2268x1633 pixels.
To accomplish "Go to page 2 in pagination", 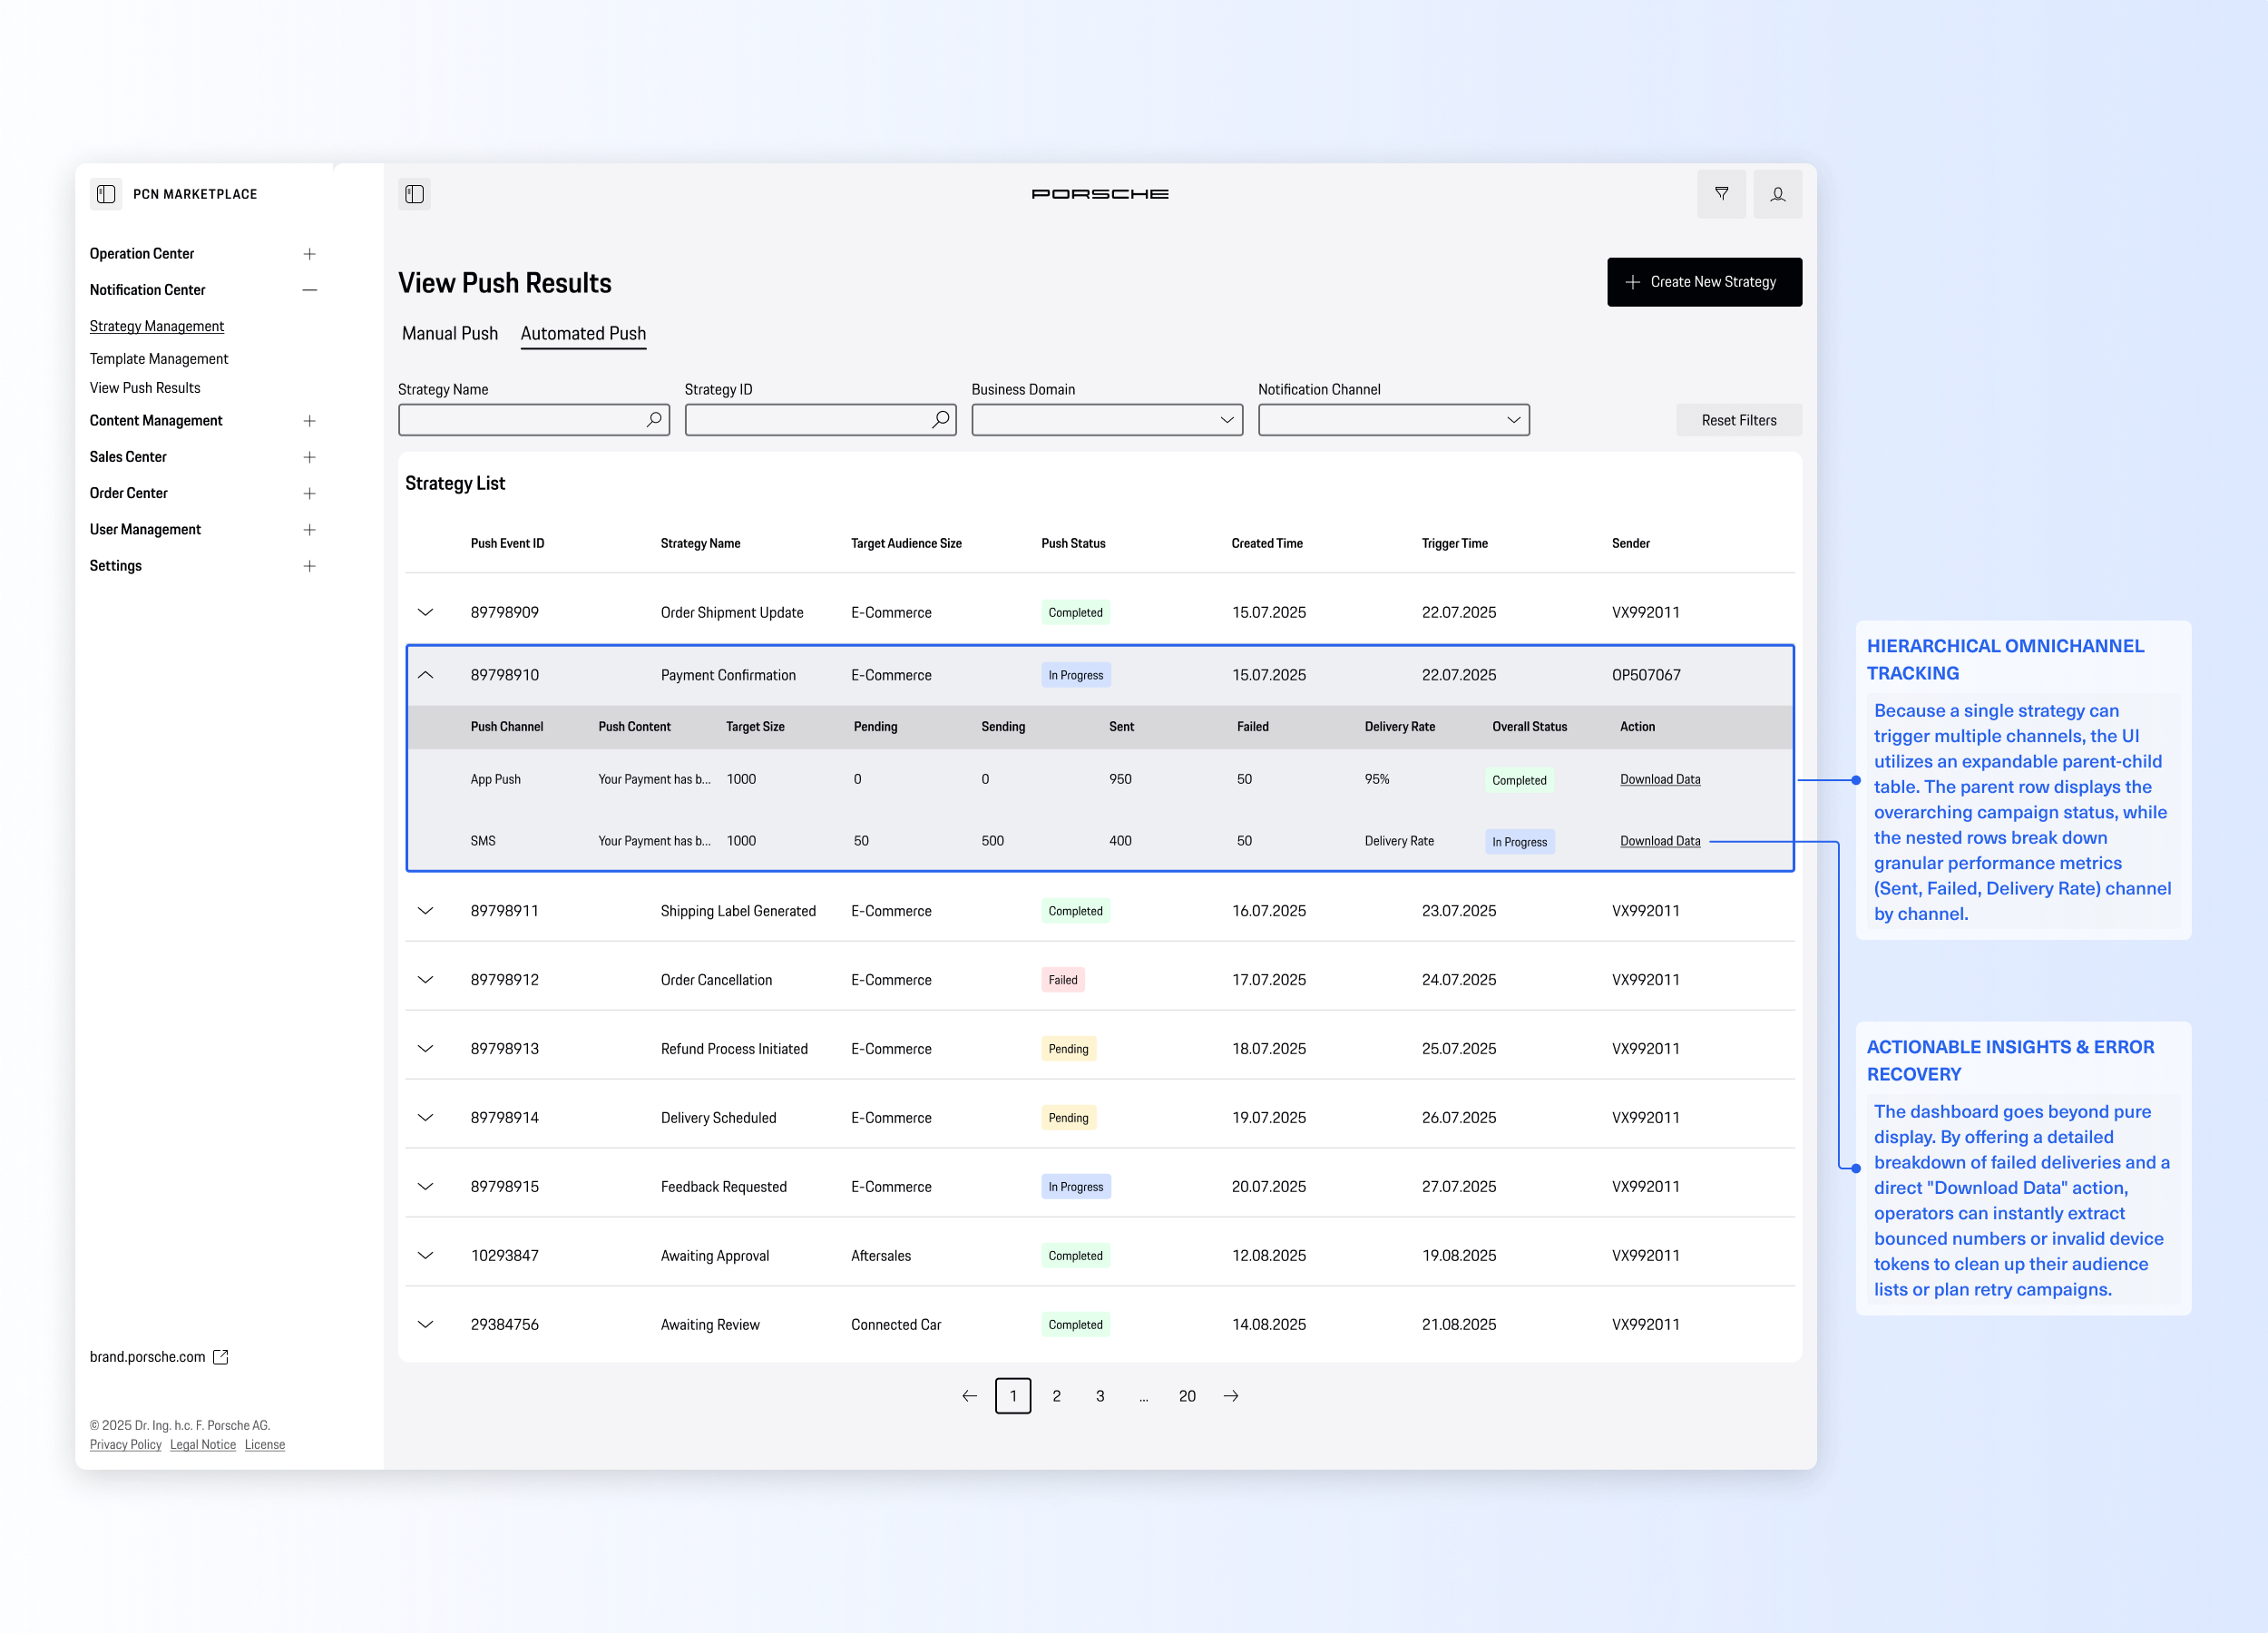I will point(1056,1396).
